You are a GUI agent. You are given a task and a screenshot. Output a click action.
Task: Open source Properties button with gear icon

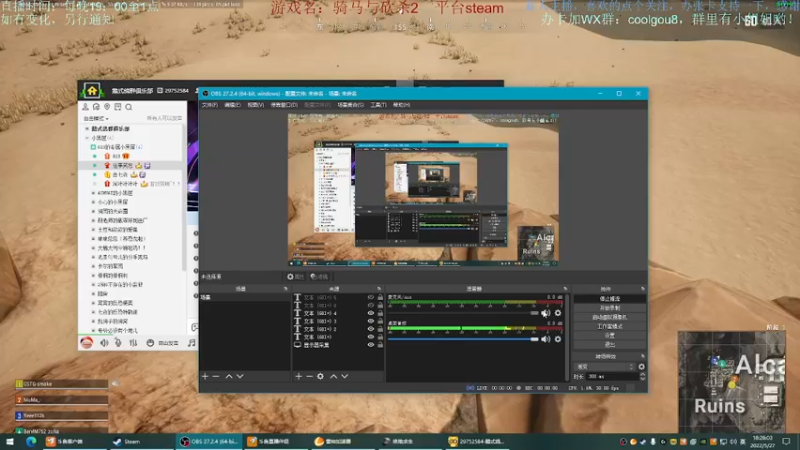click(295, 277)
